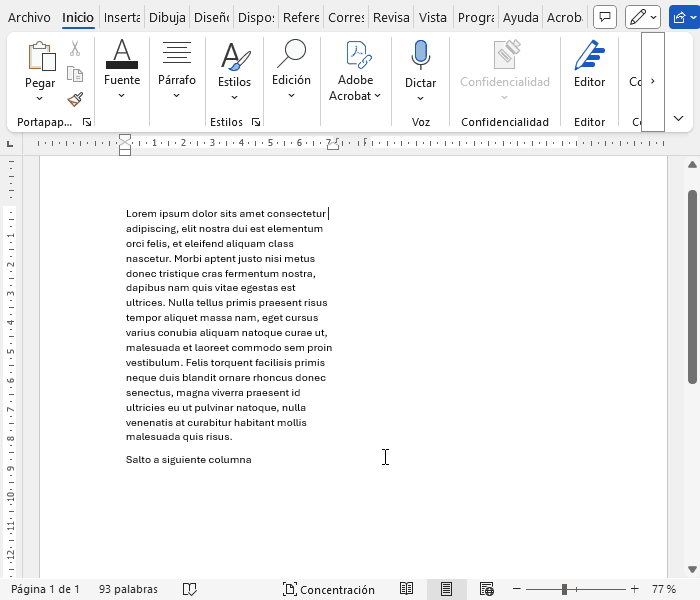Open the spelling check book icon
The image size is (700, 600).
(189, 589)
